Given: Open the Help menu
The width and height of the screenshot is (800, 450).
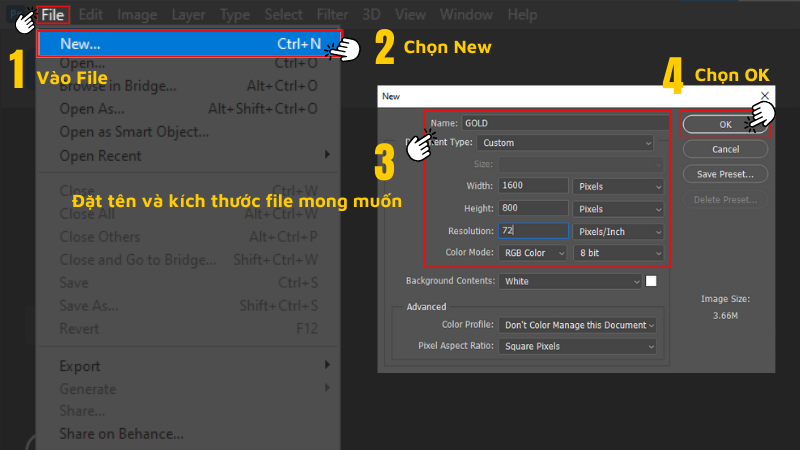Looking at the screenshot, I should (522, 15).
